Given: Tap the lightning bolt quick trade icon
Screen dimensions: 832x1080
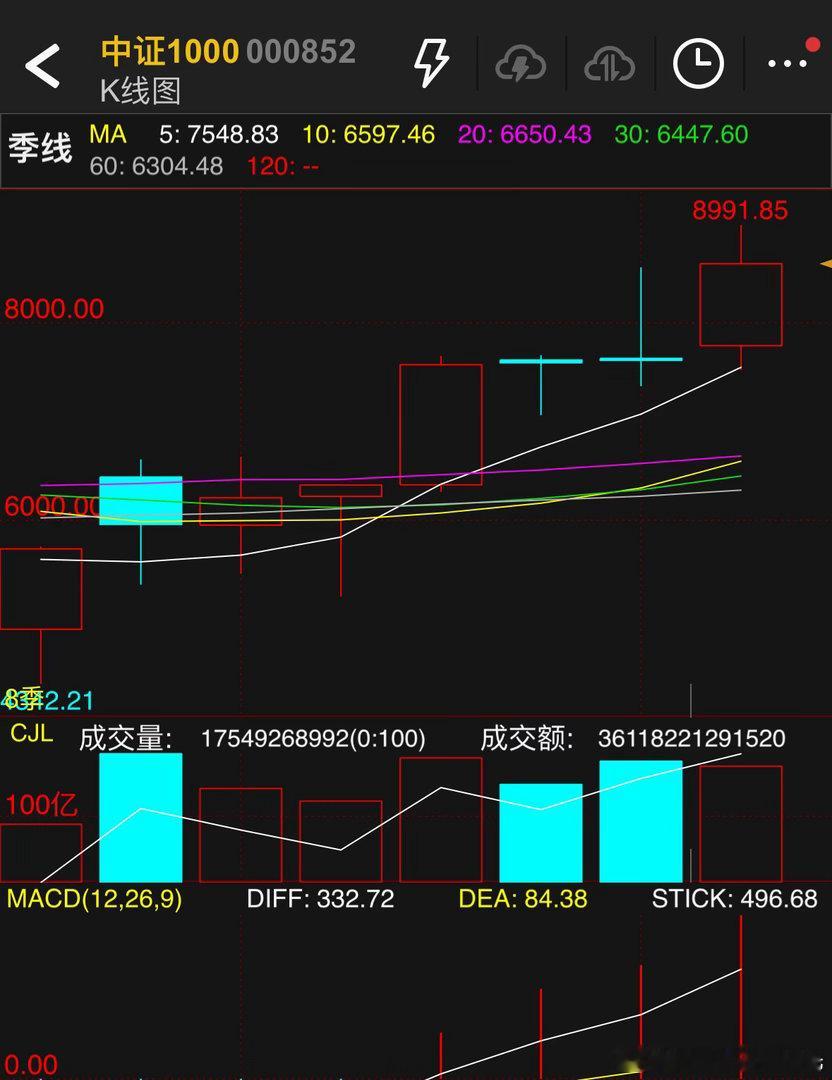Looking at the screenshot, I should [431, 63].
